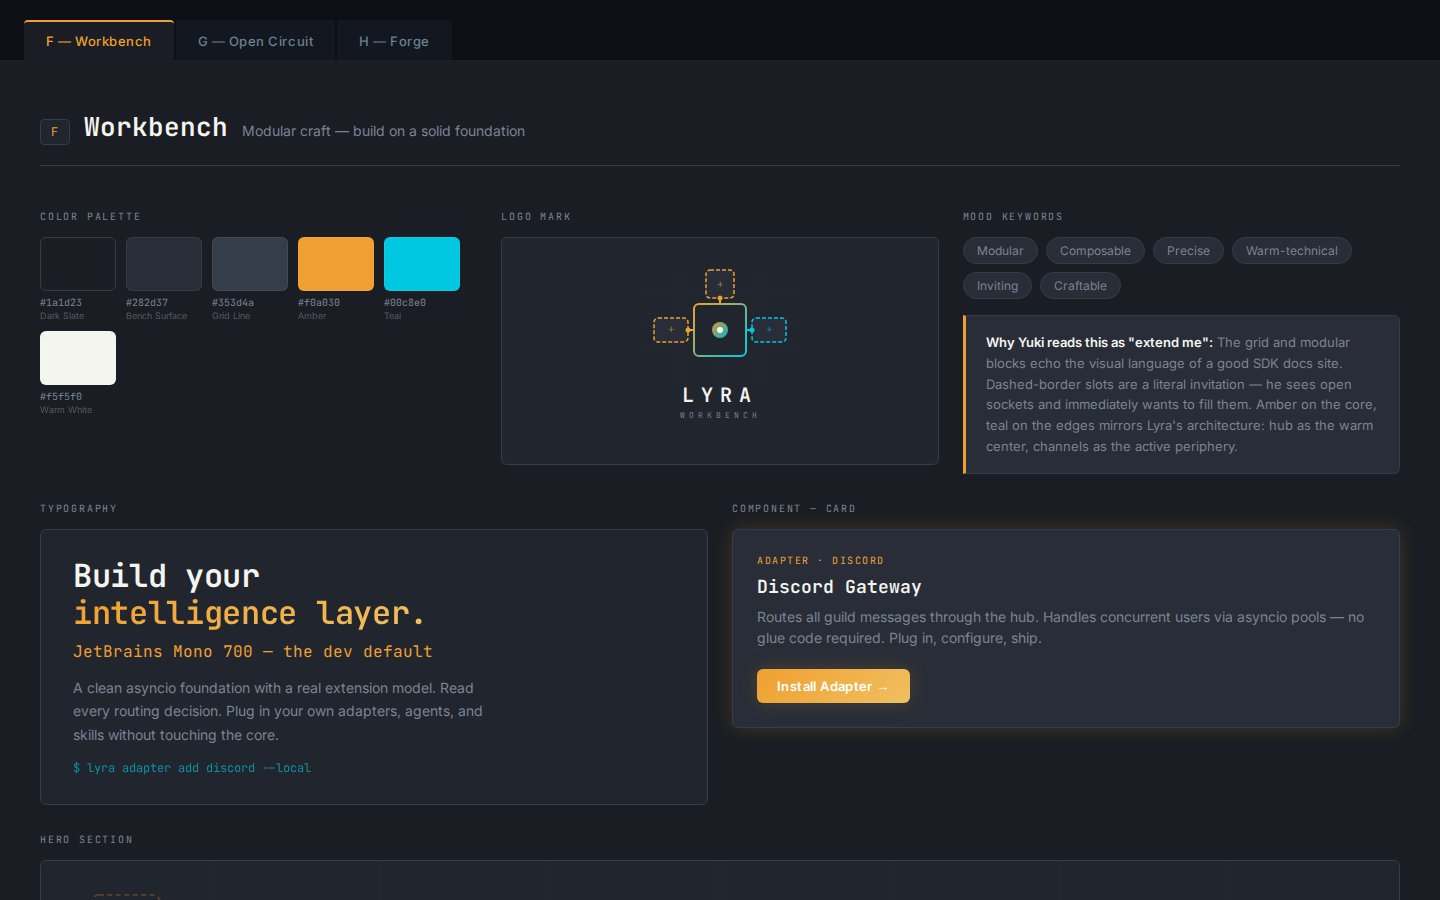Image resolution: width=1440 pixels, height=900 pixels.
Task: Click the lyra adapter add discord command
Action: pyautogui.click(x=192, y=768)
